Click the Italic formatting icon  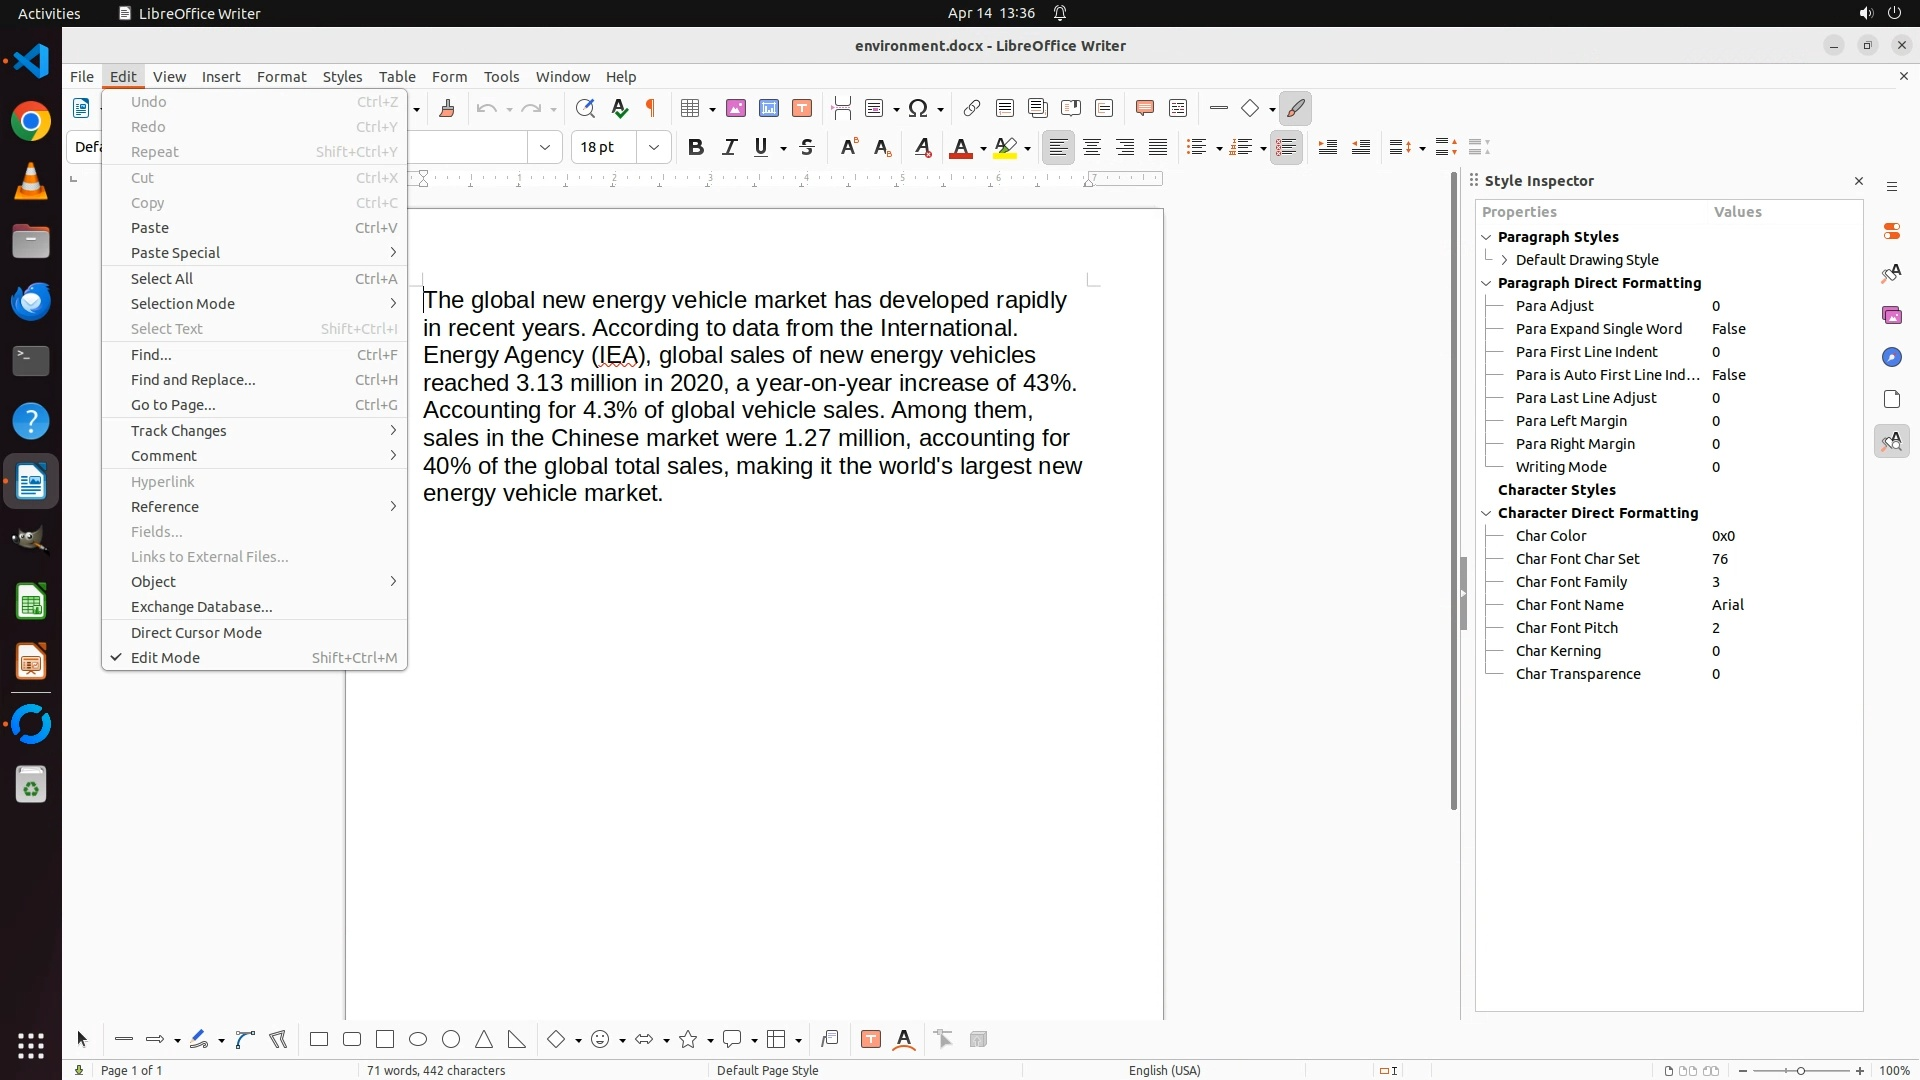point(729,148)
